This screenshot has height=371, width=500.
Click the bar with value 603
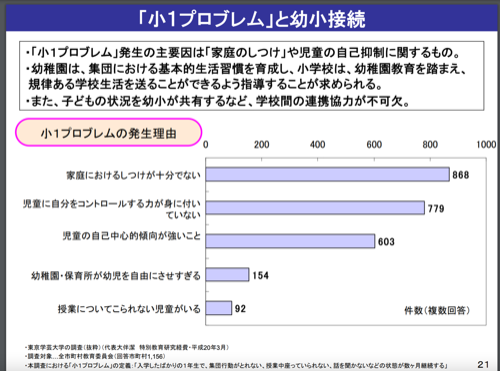(290, 241)
